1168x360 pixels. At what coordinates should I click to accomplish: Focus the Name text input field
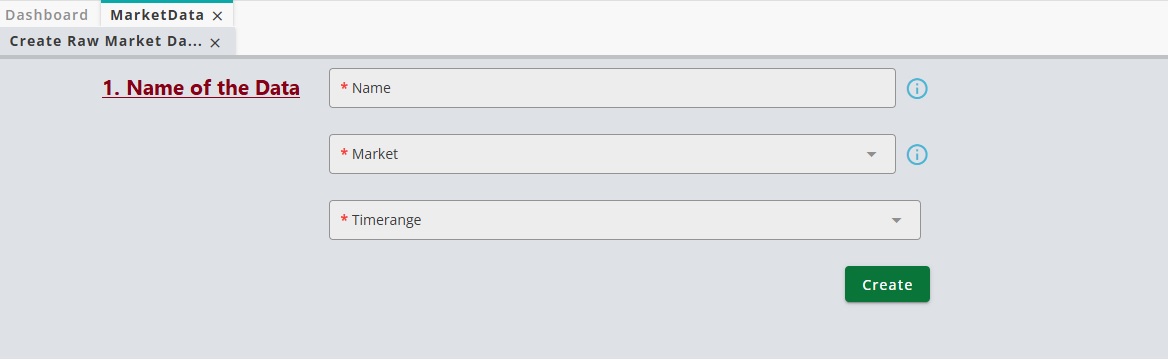tap(612, 88)
